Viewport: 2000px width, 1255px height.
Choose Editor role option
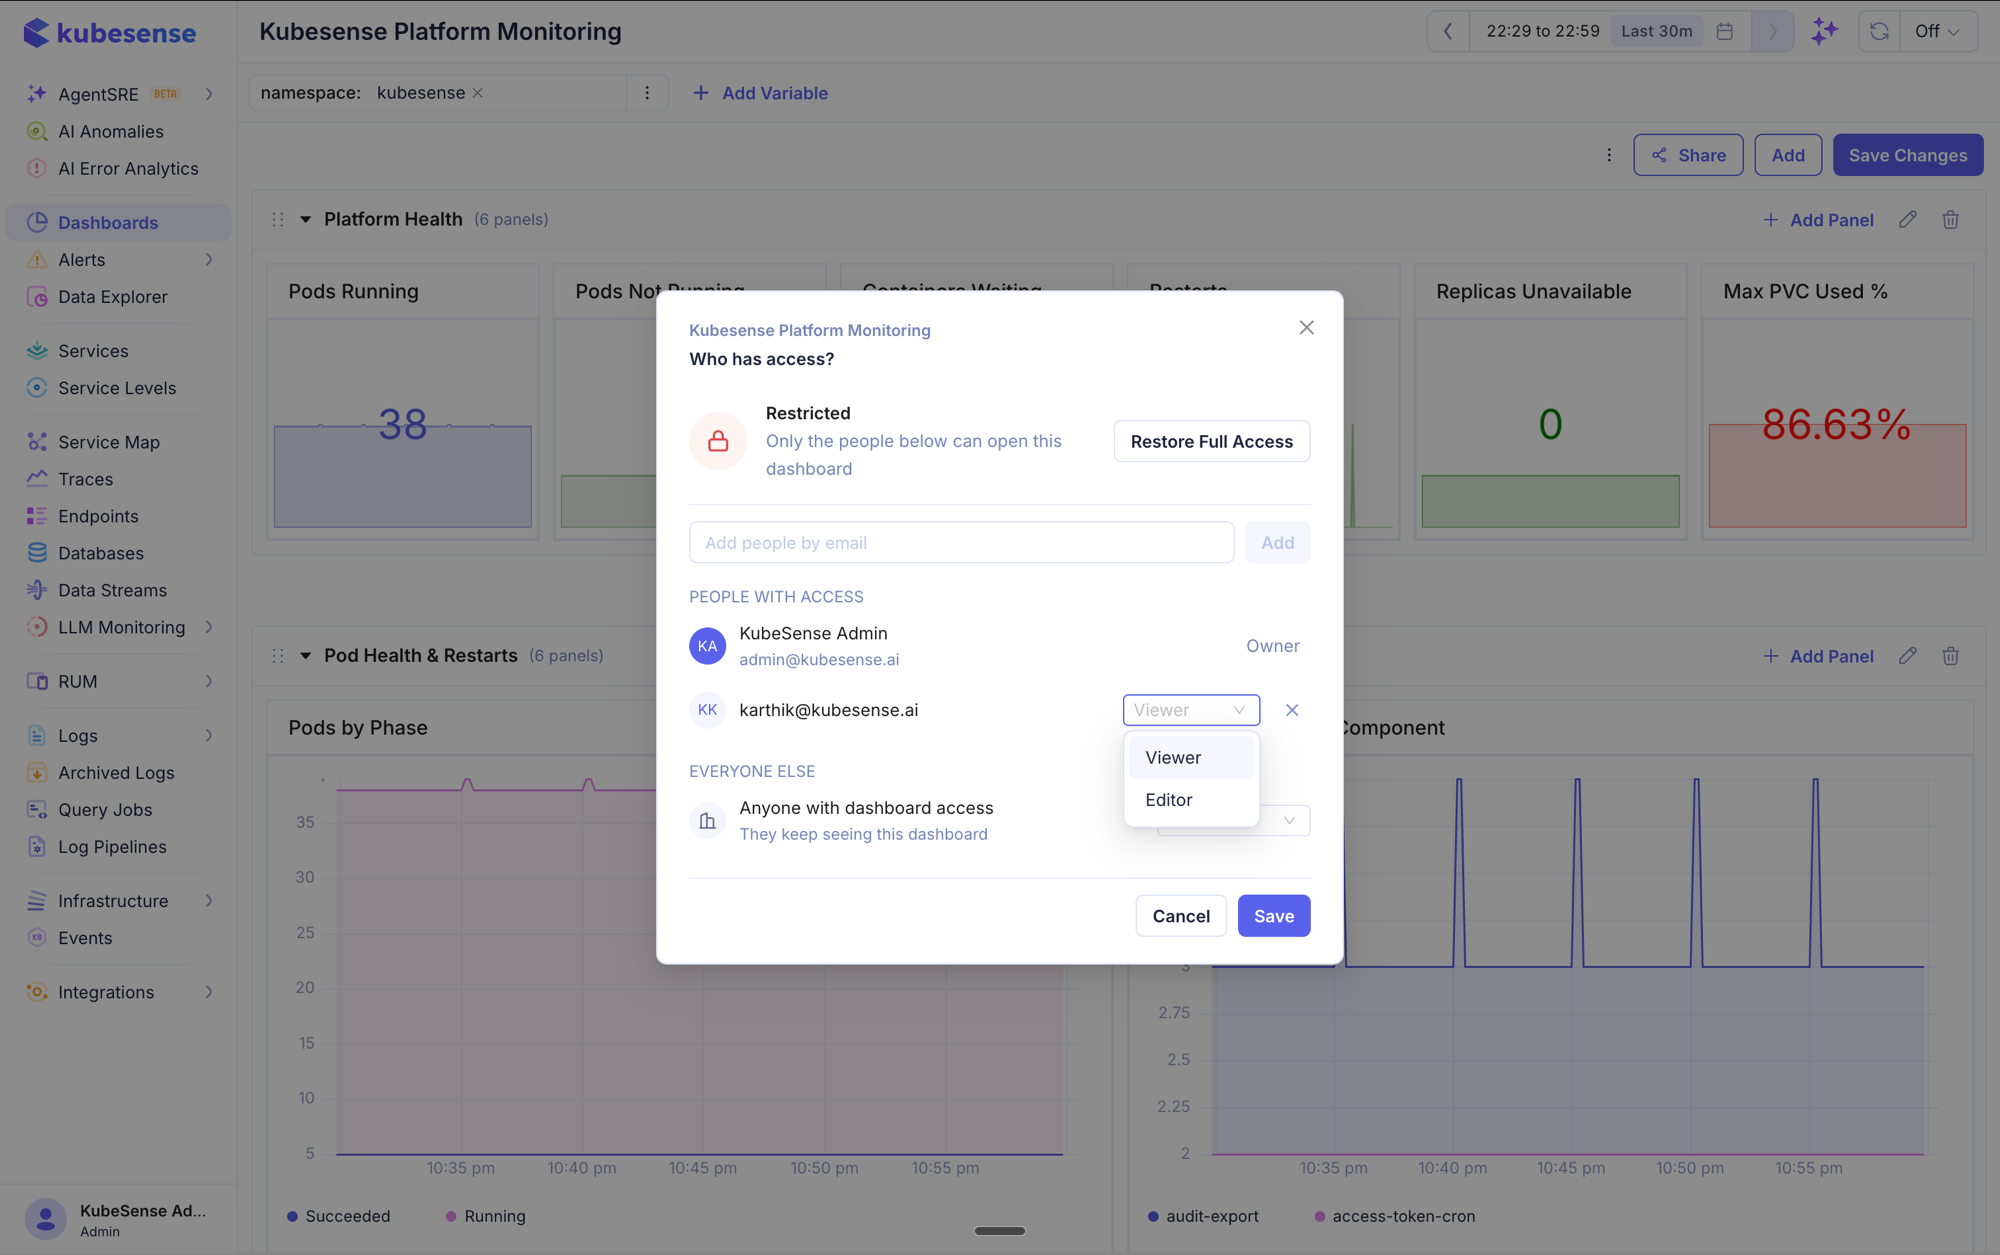(x=1191, y=800)
